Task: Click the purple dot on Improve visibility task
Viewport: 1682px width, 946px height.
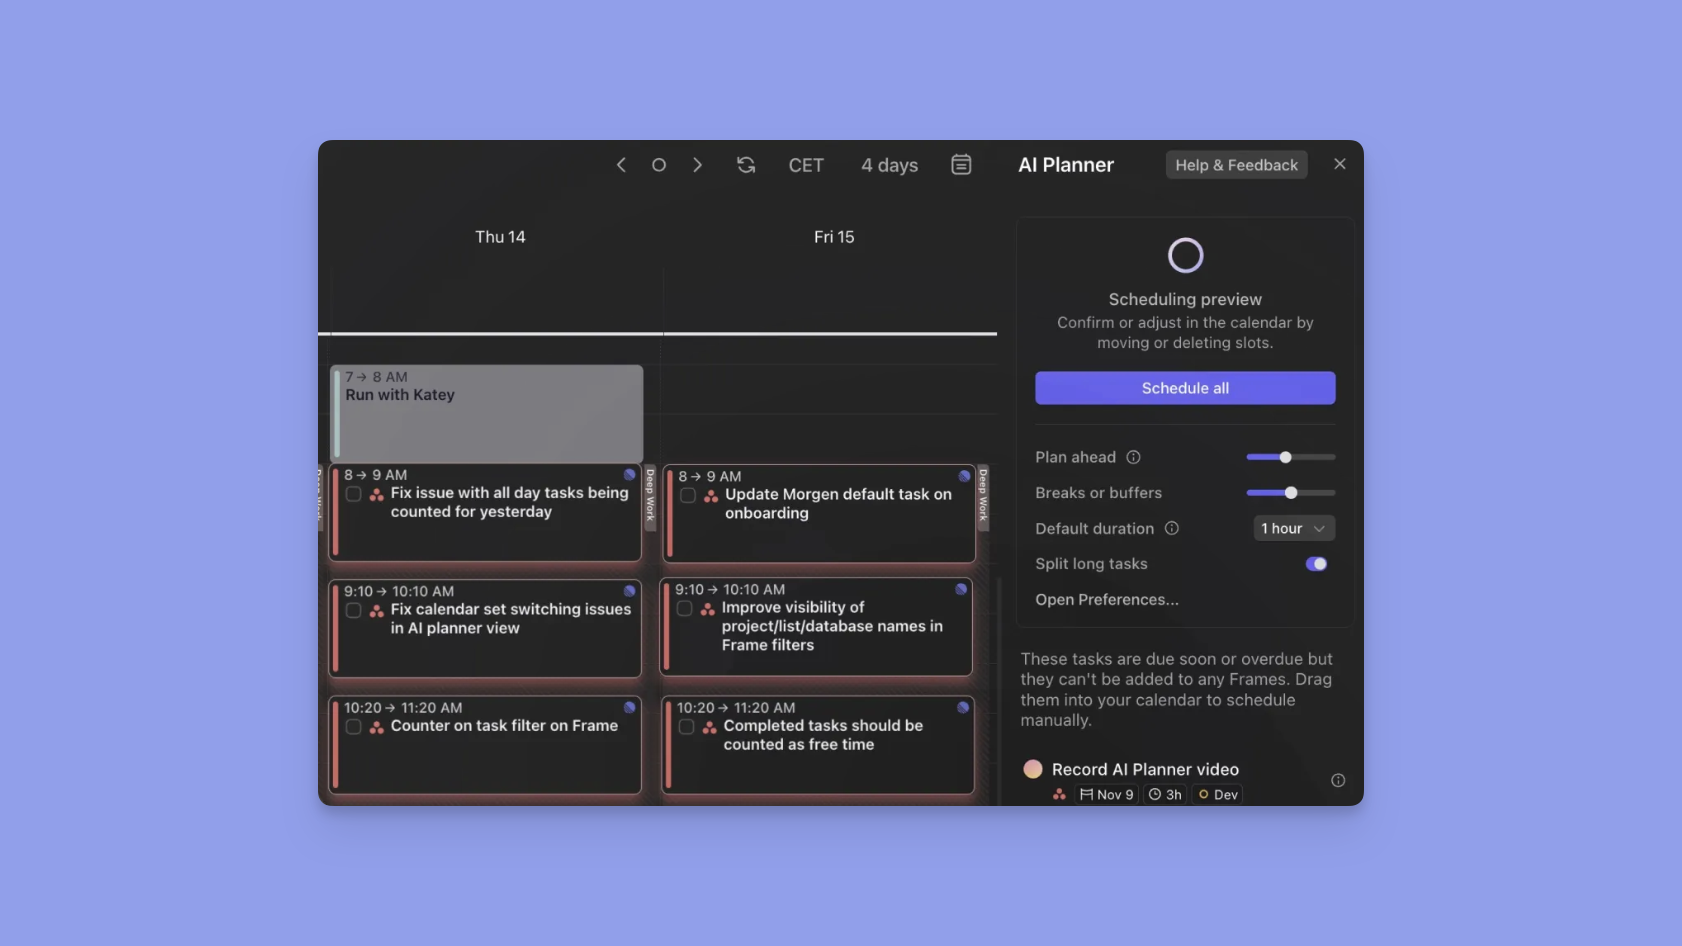Action: point(961,589)
